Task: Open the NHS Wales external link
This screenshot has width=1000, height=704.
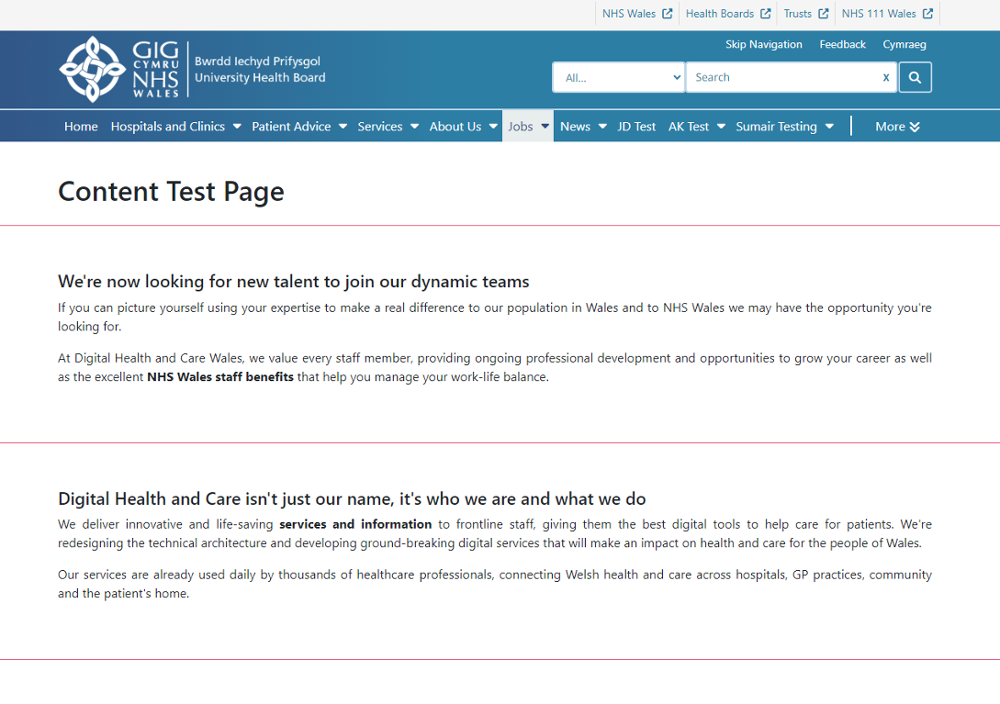Action: (x=636, y=14)
